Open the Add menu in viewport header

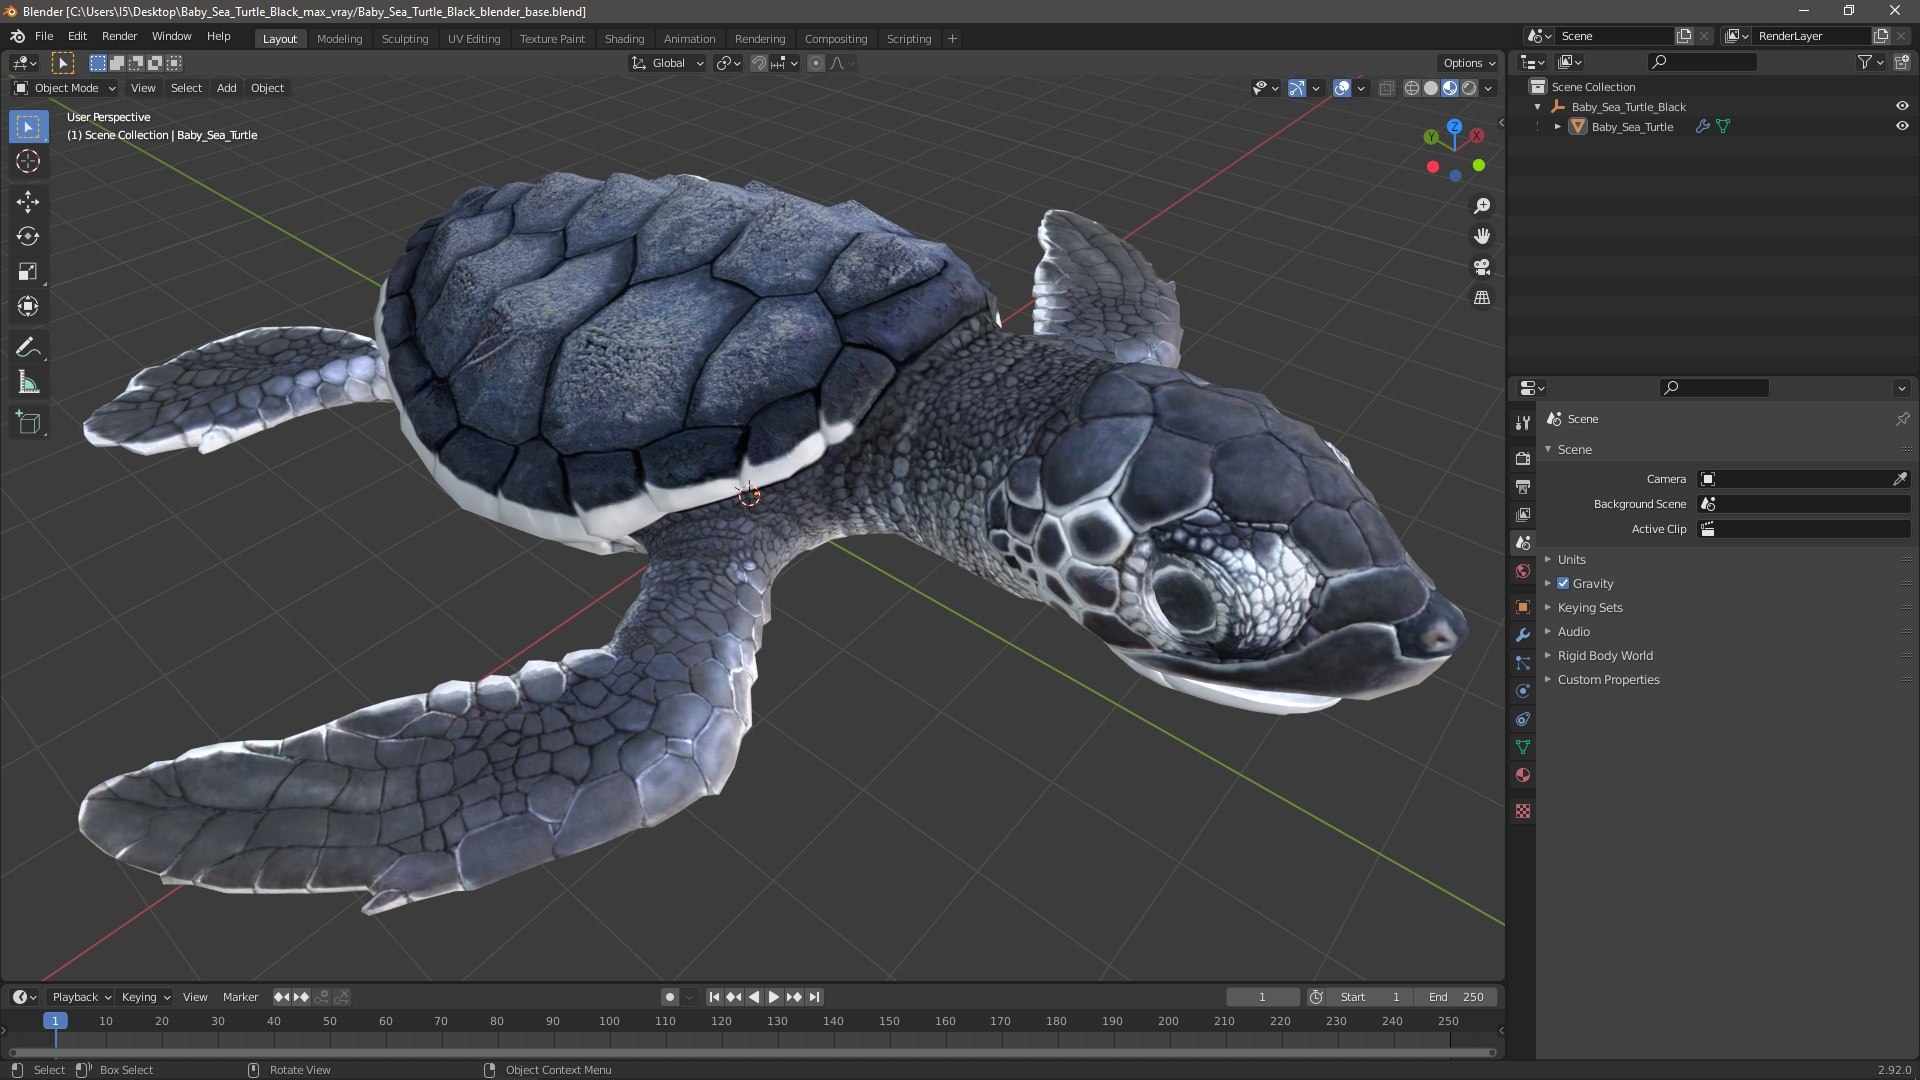227,88
